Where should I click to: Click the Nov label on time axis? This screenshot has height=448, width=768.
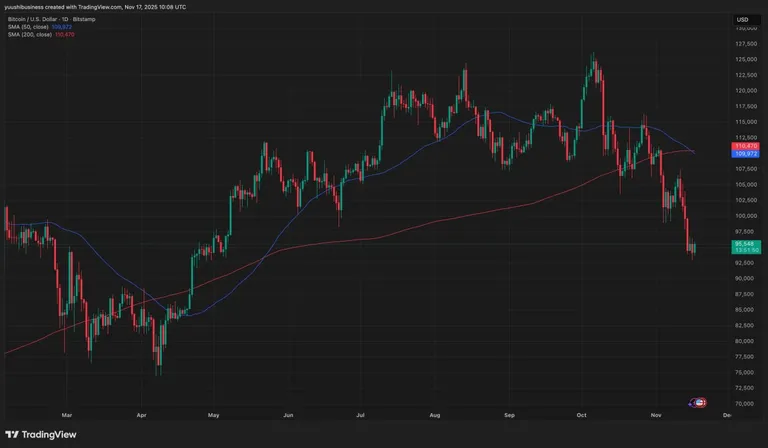click(x=656, y=415)
